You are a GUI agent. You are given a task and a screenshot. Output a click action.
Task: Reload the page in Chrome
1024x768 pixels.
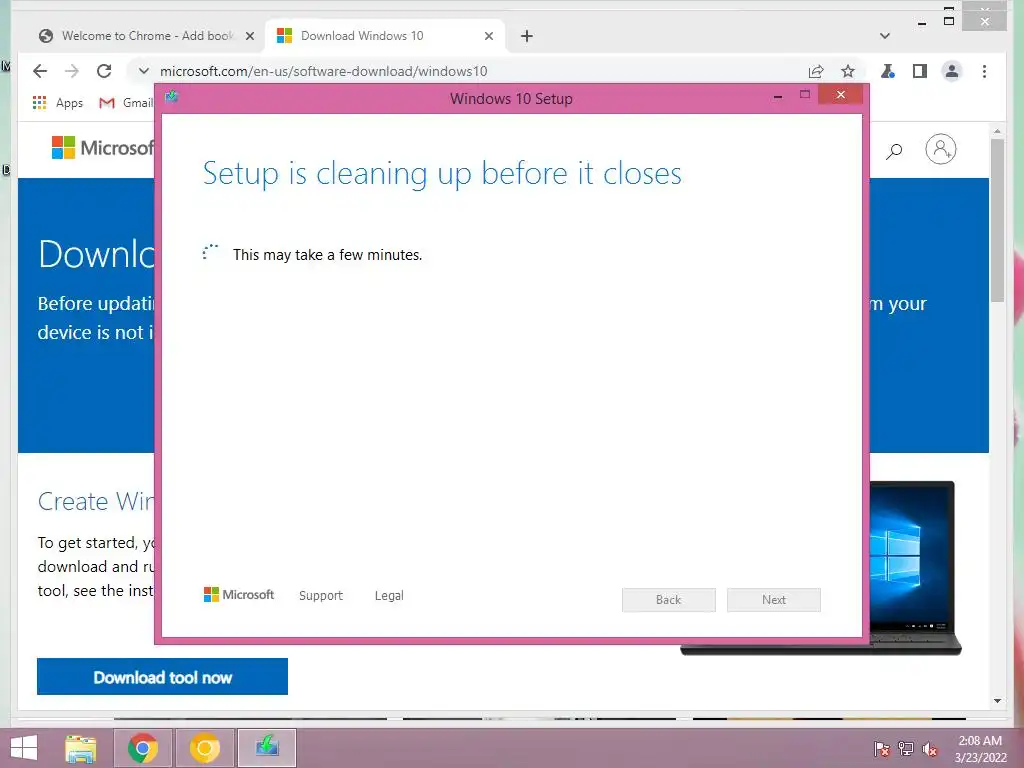pyautogui.click(x=104, y=71)
